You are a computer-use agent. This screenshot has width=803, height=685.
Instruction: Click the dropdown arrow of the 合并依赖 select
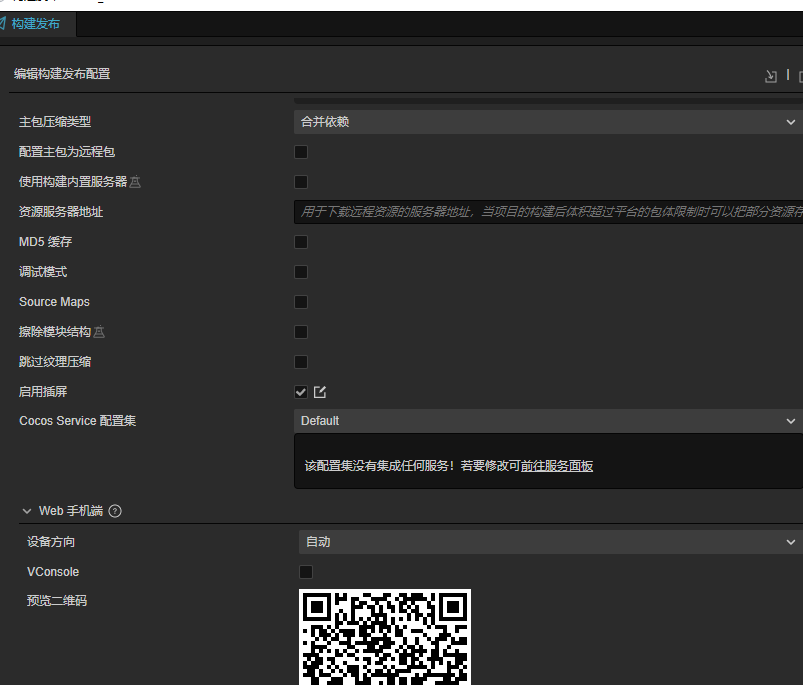(791, 122)
